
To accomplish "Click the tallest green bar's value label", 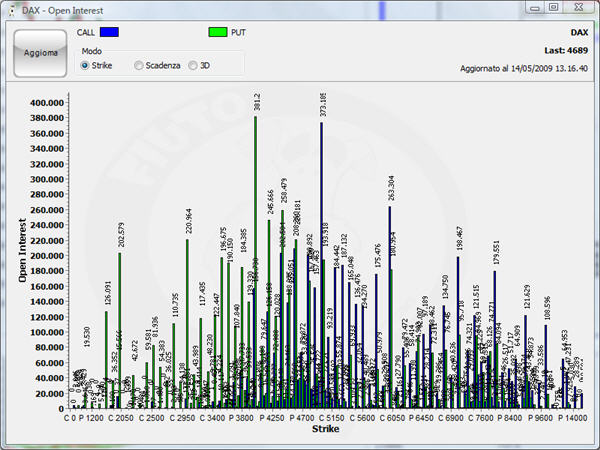I will coord(257,102).
